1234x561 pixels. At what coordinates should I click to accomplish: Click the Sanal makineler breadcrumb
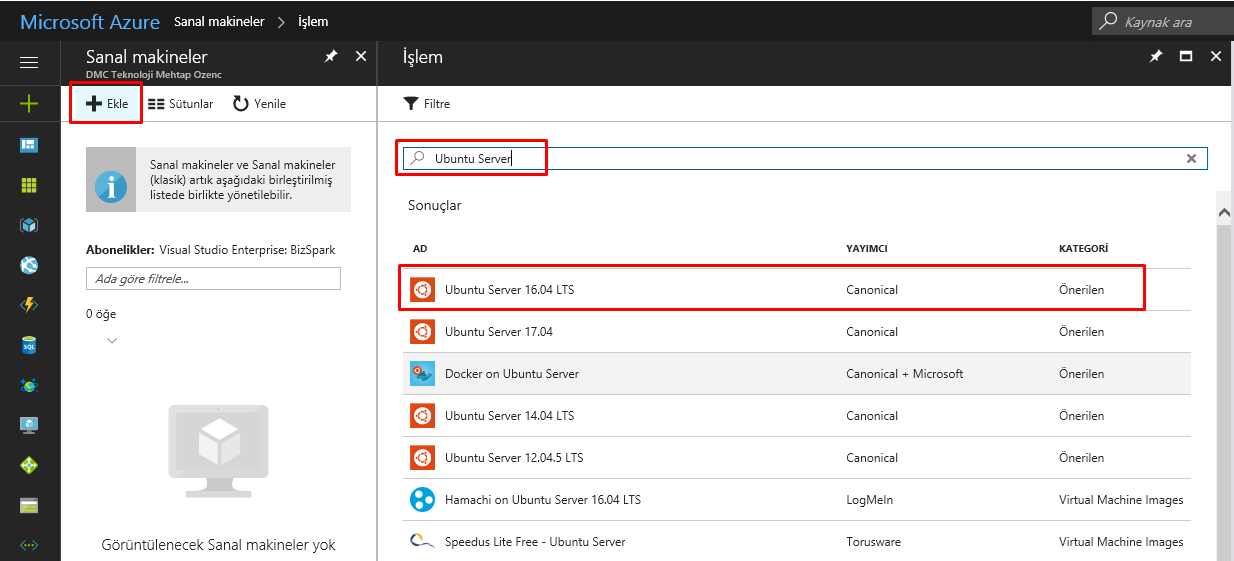(218, 21)
